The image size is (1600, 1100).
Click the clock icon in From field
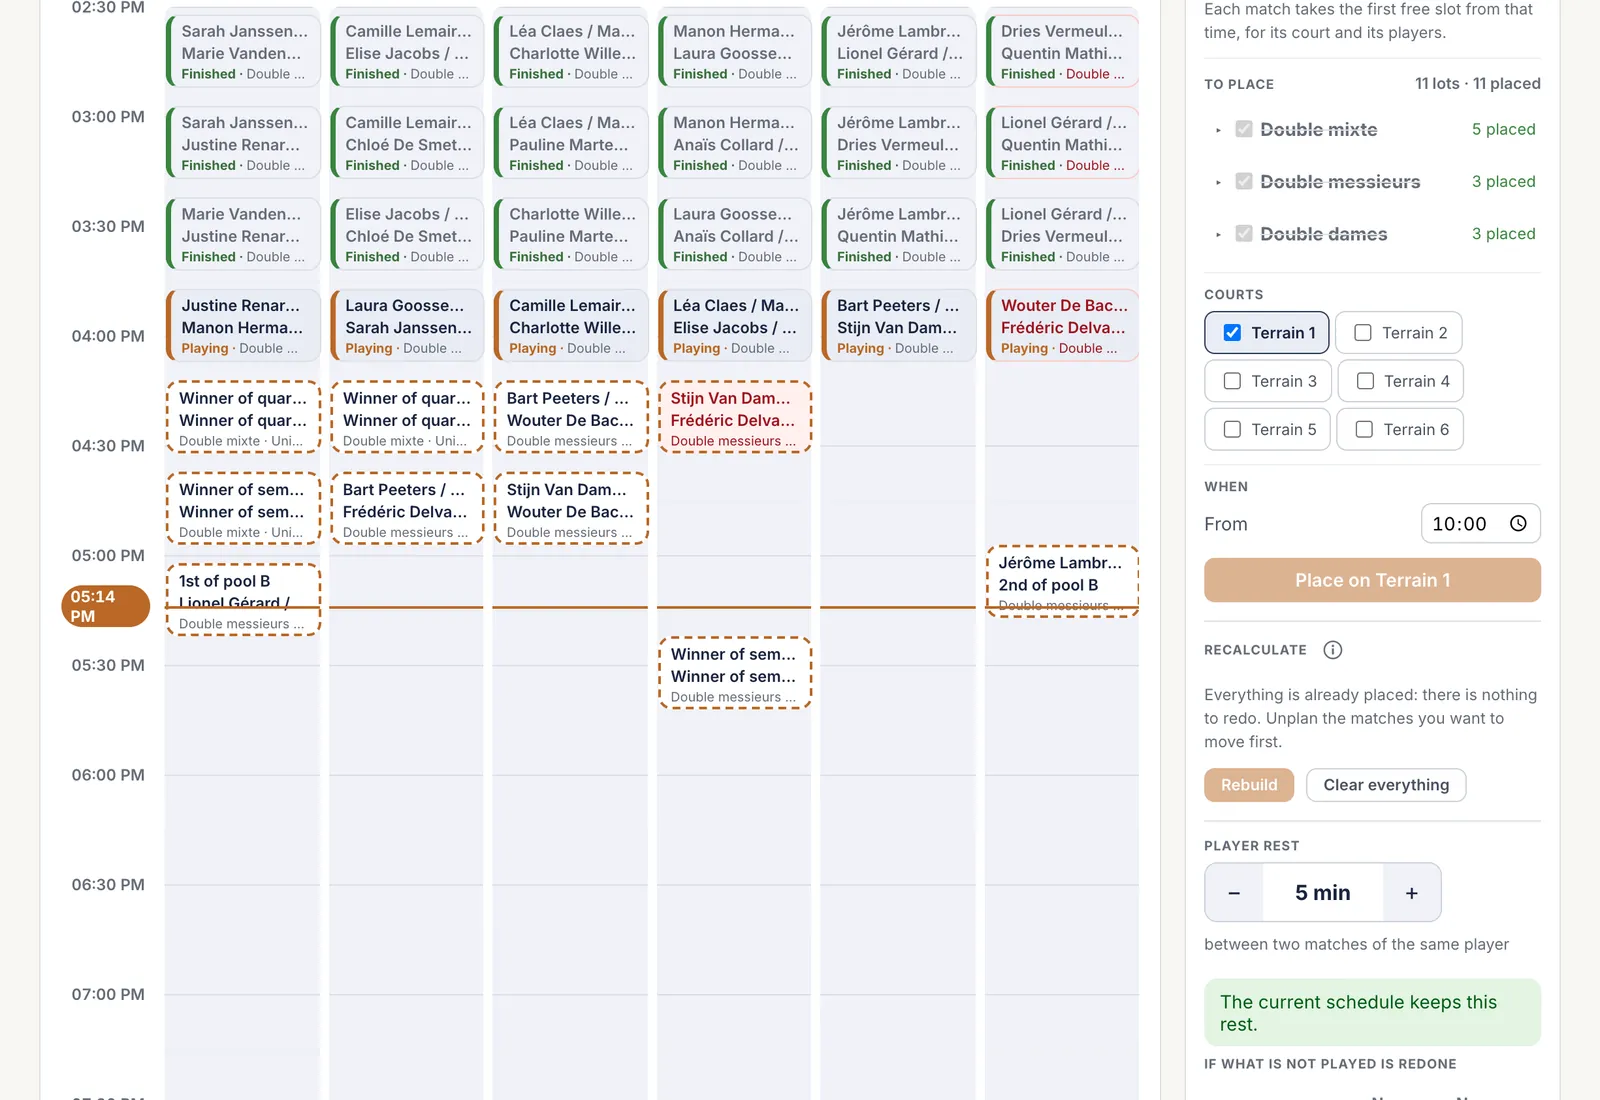click(1518, 523)
